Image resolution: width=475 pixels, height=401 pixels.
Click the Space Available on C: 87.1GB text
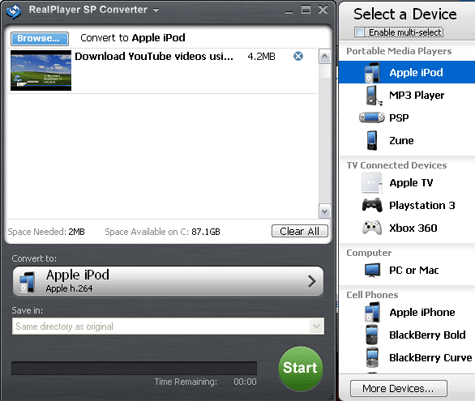162,232
